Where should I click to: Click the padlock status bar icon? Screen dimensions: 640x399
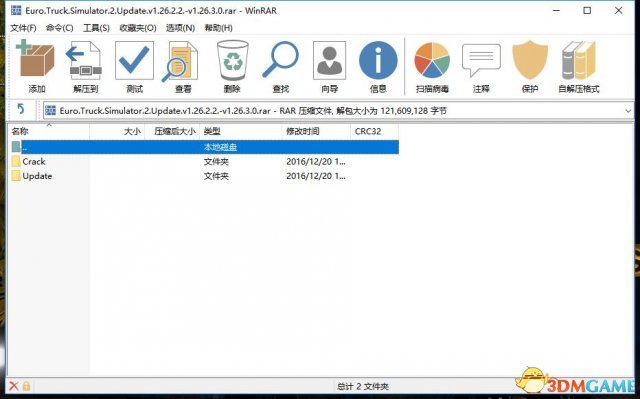pos(27,386)
